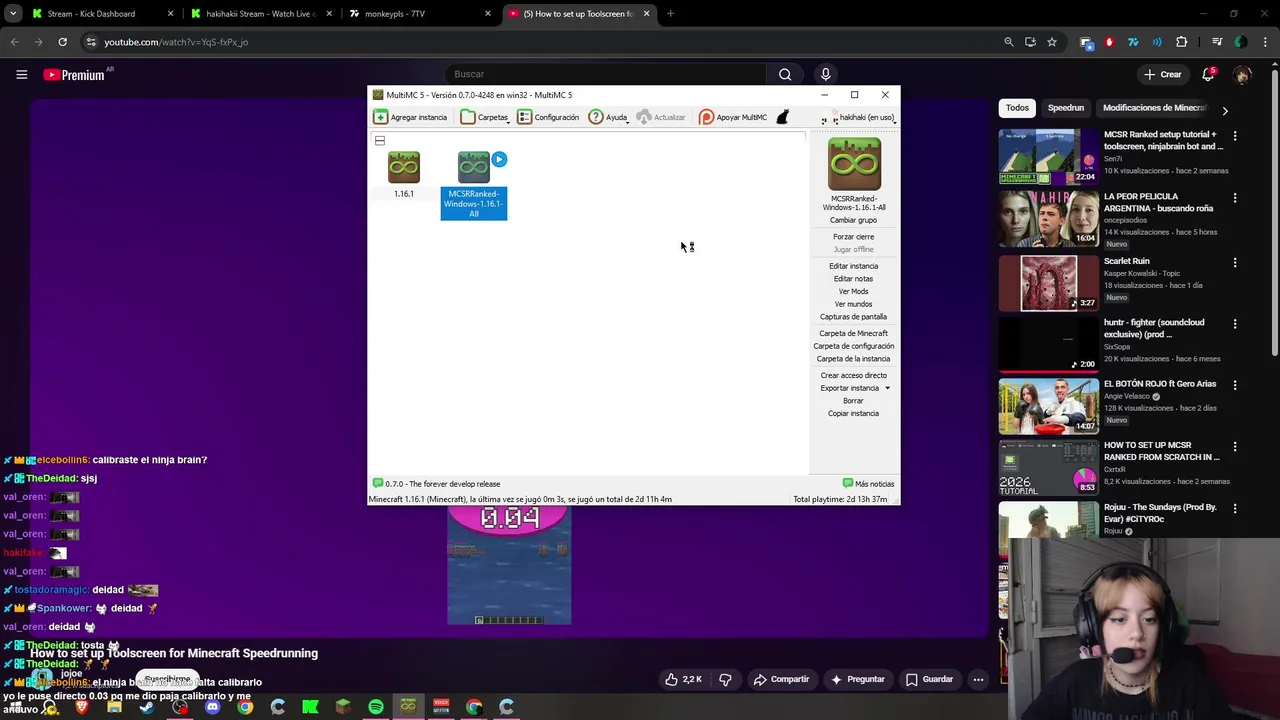Viewport: 1280px width, 720px height.
Task: Click Cambiar grupo in the side panel
Action: 853,220
